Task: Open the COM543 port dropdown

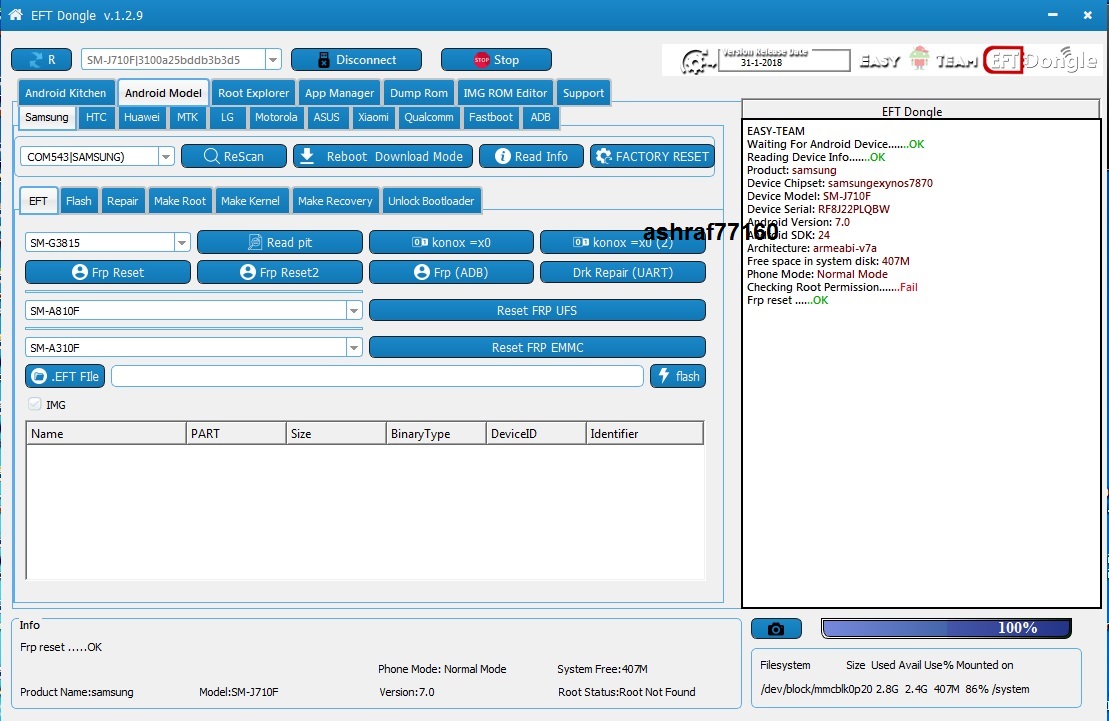Action: [166, 156]
